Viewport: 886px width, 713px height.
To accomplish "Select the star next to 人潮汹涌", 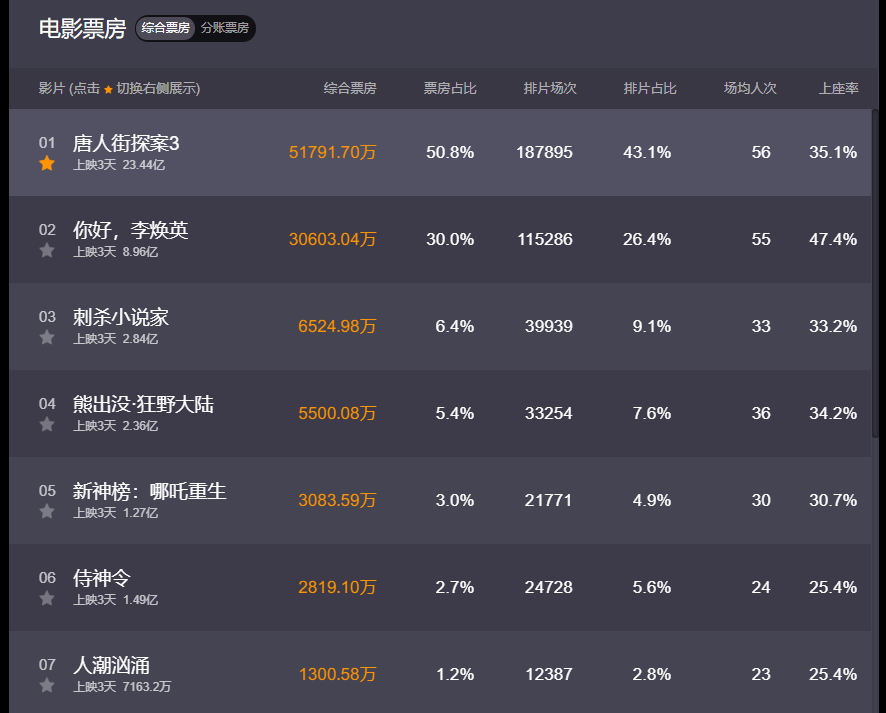I will pos(47,686).
